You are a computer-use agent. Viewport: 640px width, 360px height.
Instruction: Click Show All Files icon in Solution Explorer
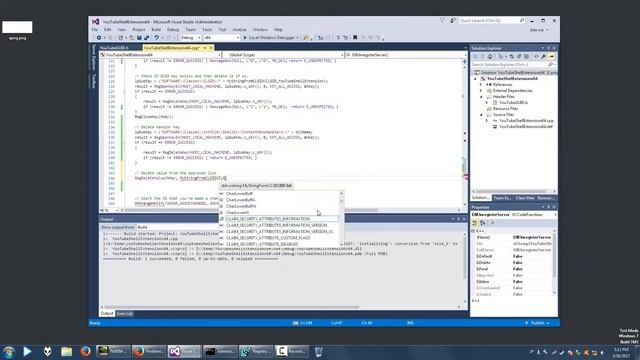(526, 56)
